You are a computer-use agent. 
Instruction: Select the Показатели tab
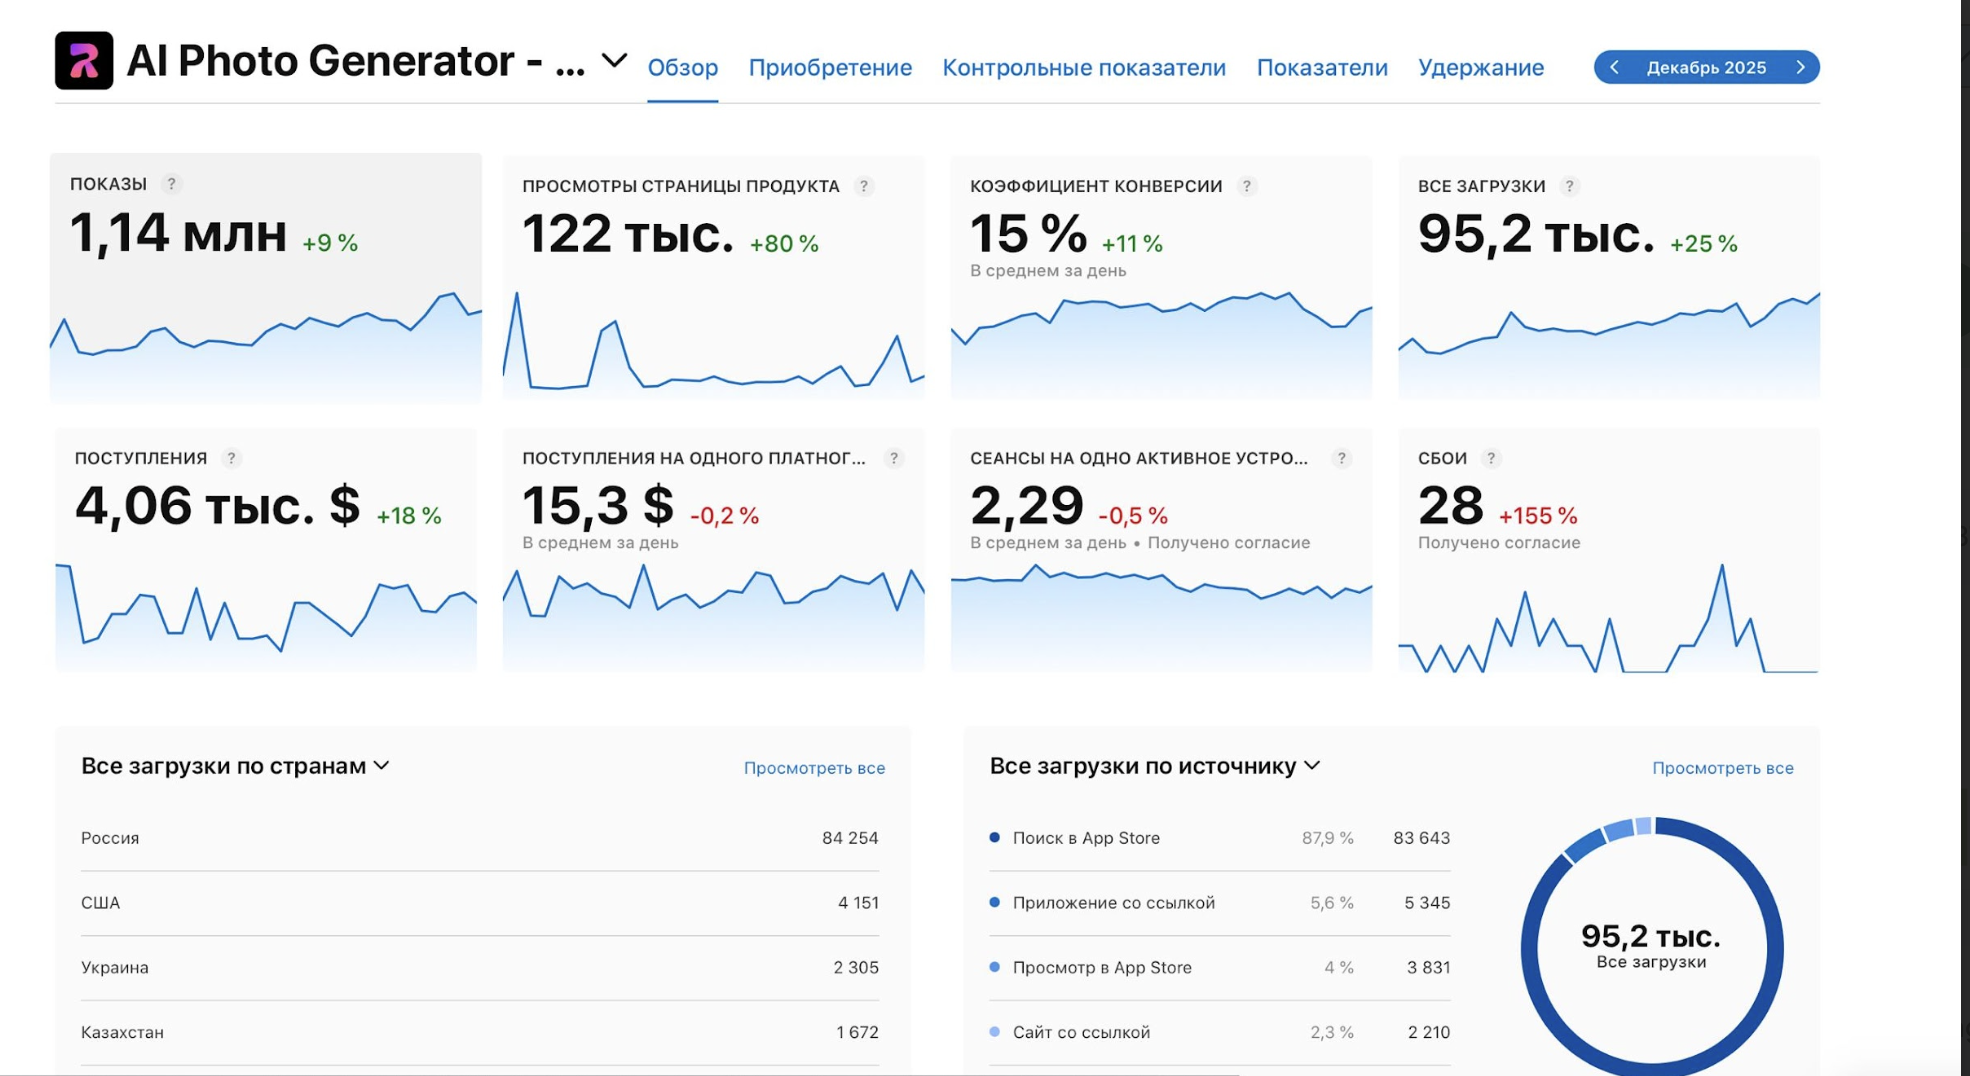point(1322,67)
